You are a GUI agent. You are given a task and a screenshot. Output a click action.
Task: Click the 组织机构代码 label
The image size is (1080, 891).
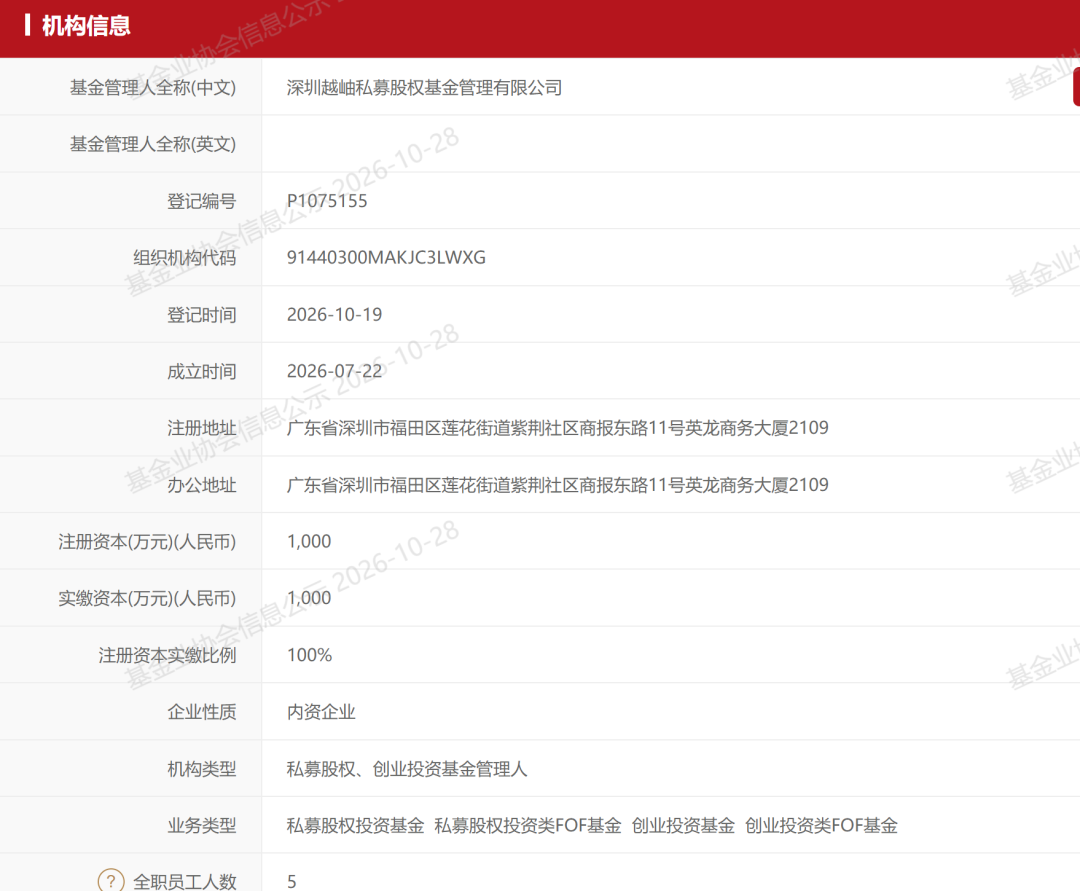(x=185, y=258)
